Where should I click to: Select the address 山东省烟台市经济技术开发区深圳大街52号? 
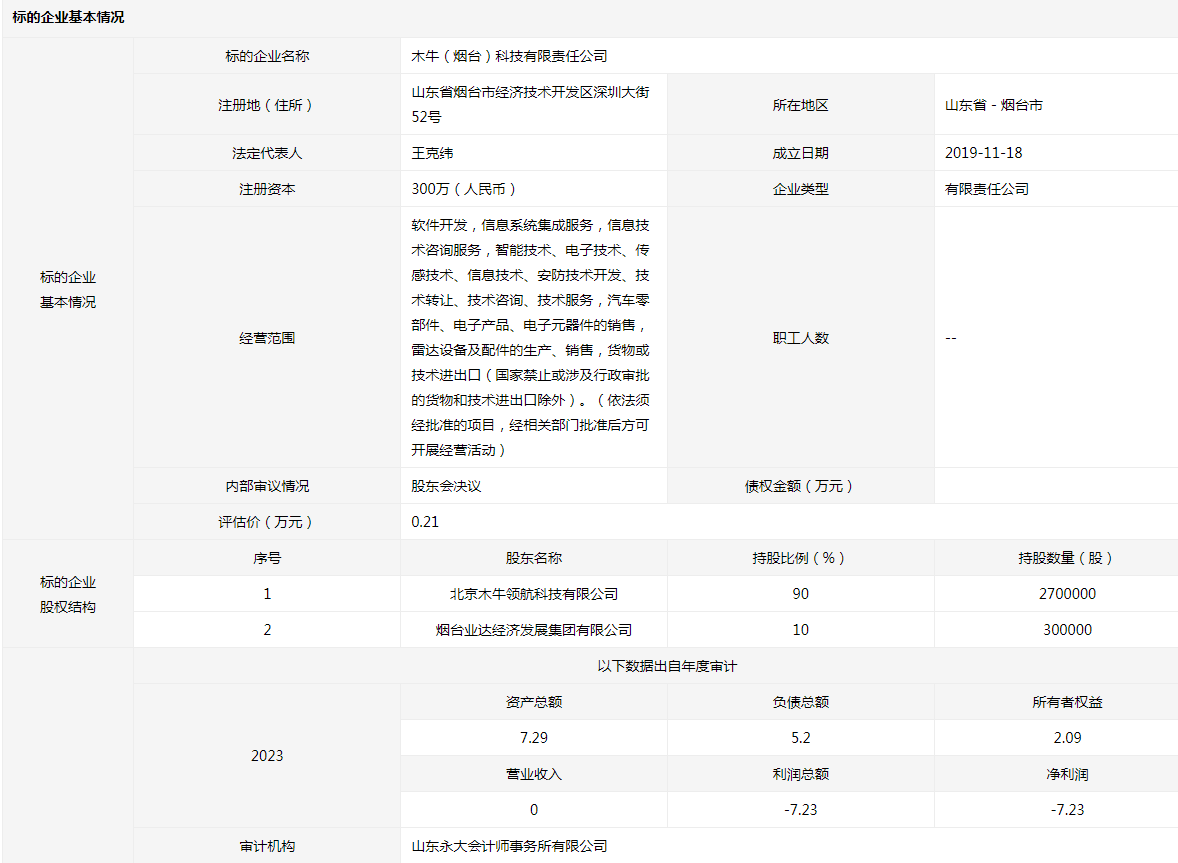(x=530, y=104)
